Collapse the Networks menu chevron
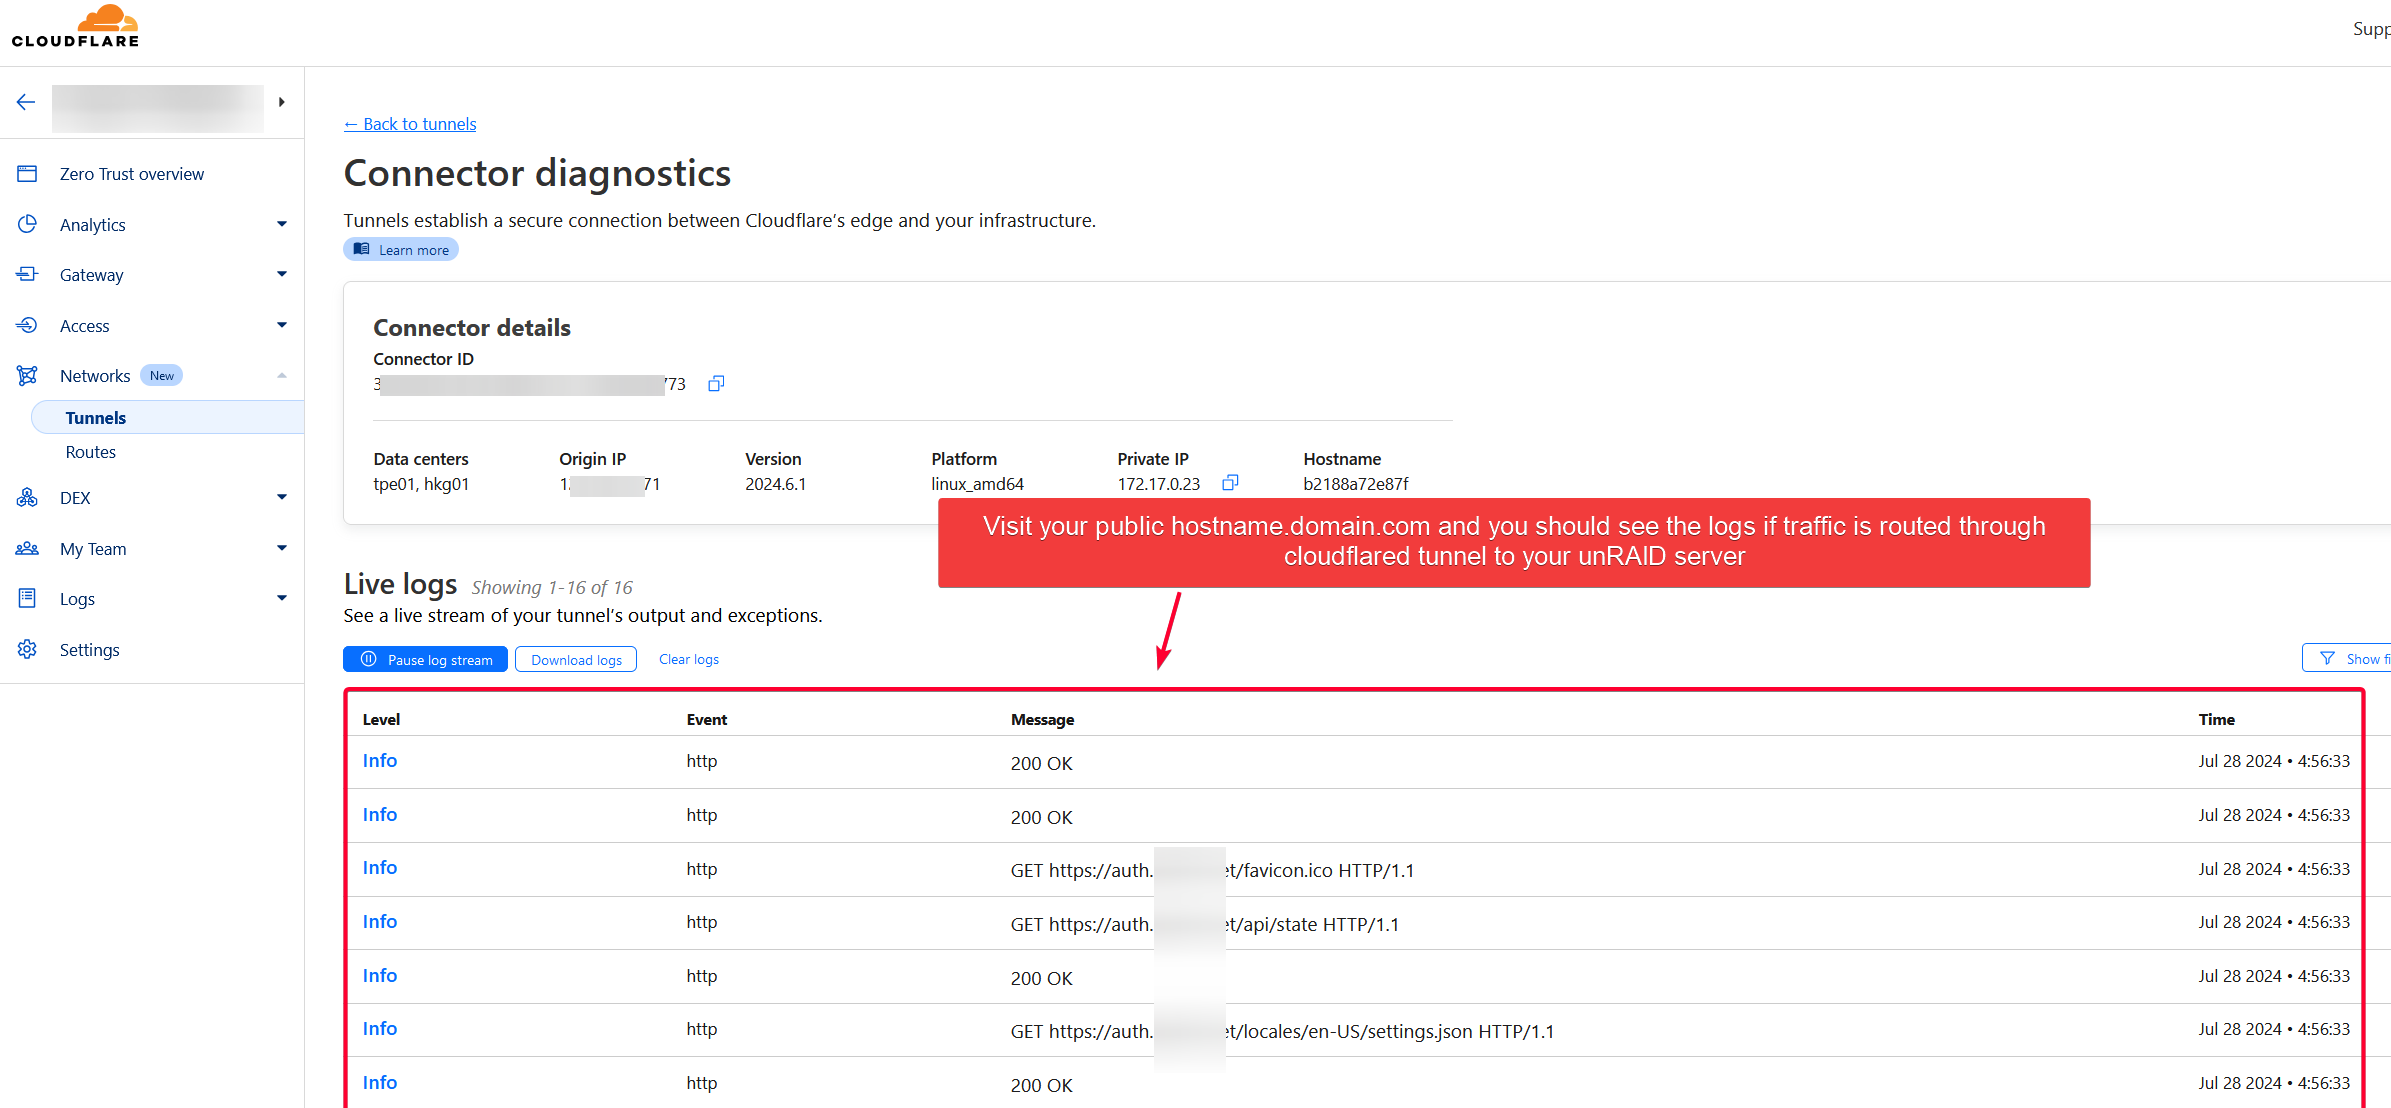Viewport: 2391px width, 1108px height. (282, 375)
